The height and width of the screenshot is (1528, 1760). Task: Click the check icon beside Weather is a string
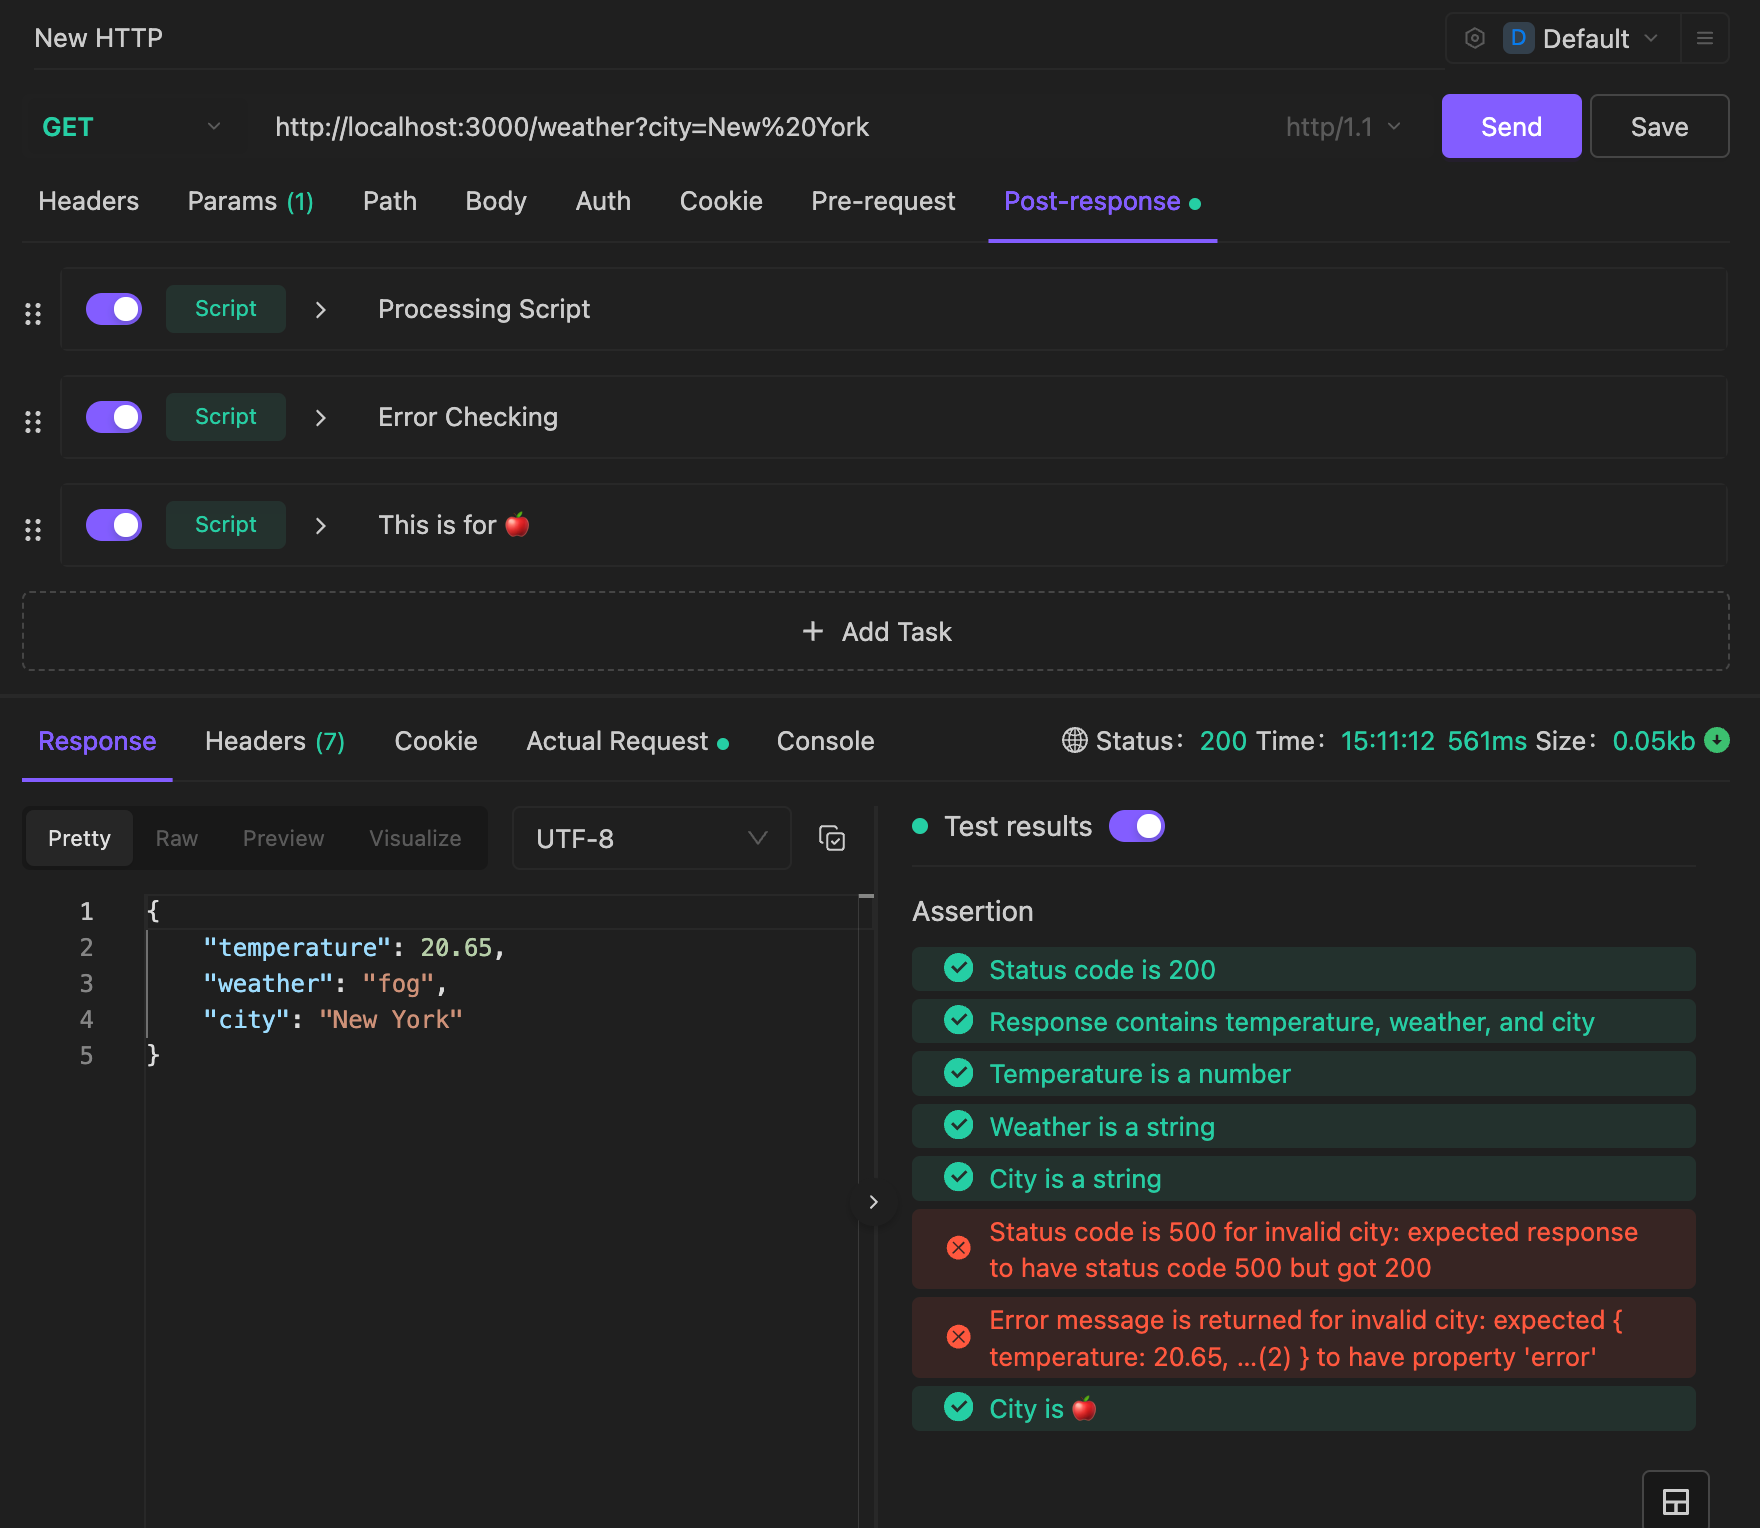[959, 1125]
